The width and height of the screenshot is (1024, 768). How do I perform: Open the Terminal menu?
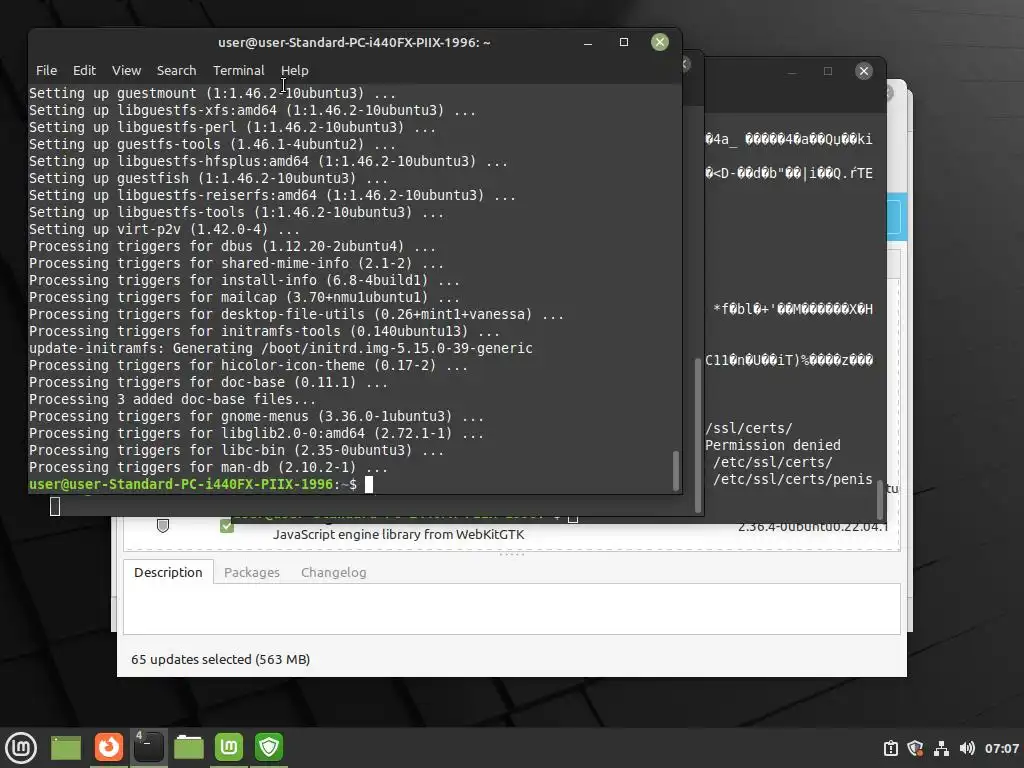[x=238, y=71]
